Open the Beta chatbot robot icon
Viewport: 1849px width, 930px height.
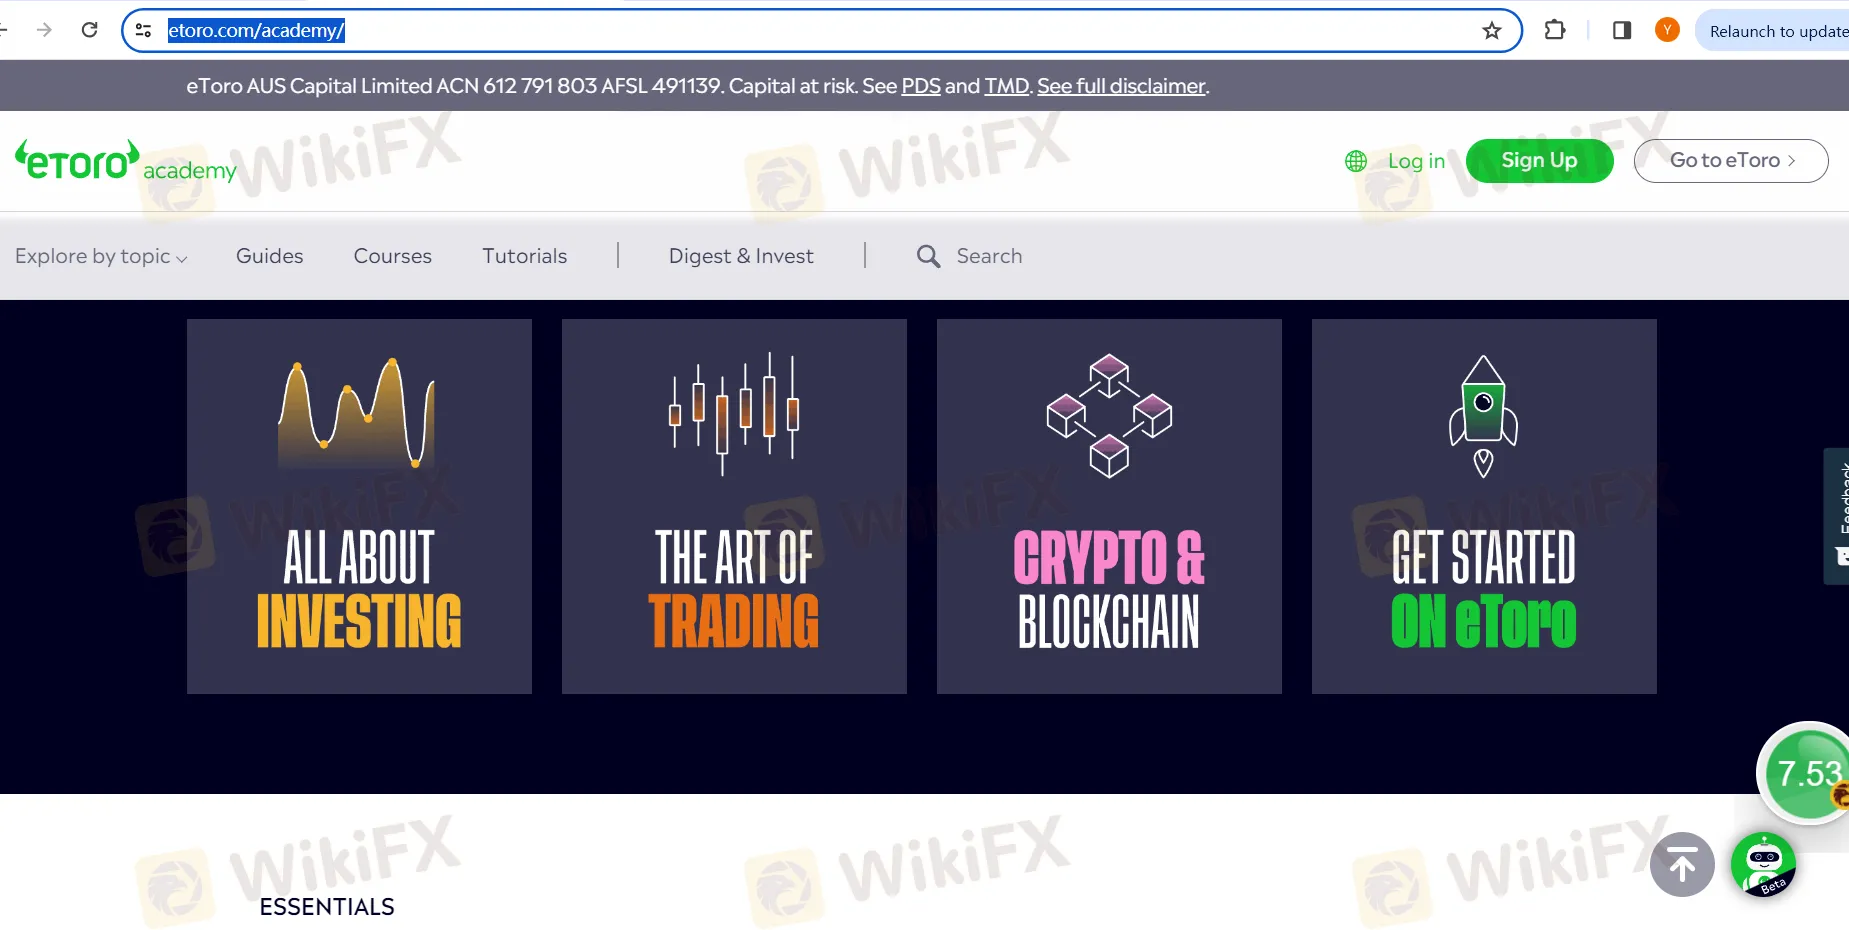(x=1763, y=864)
